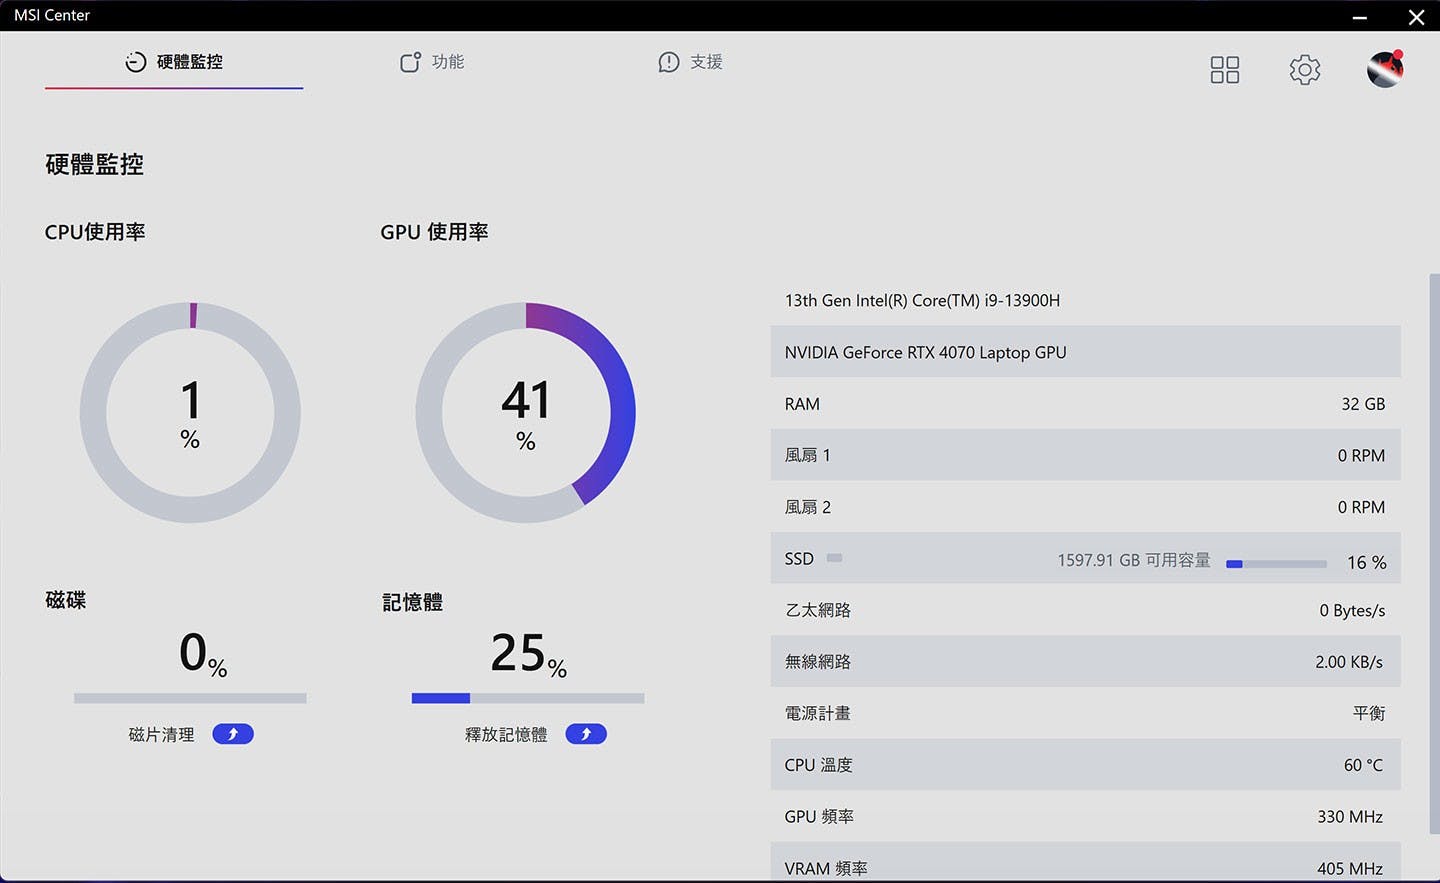Click the 2.00 KB/s wireless speed value
Viewport: 1440px width, 883px height.
coord(1349,662)
